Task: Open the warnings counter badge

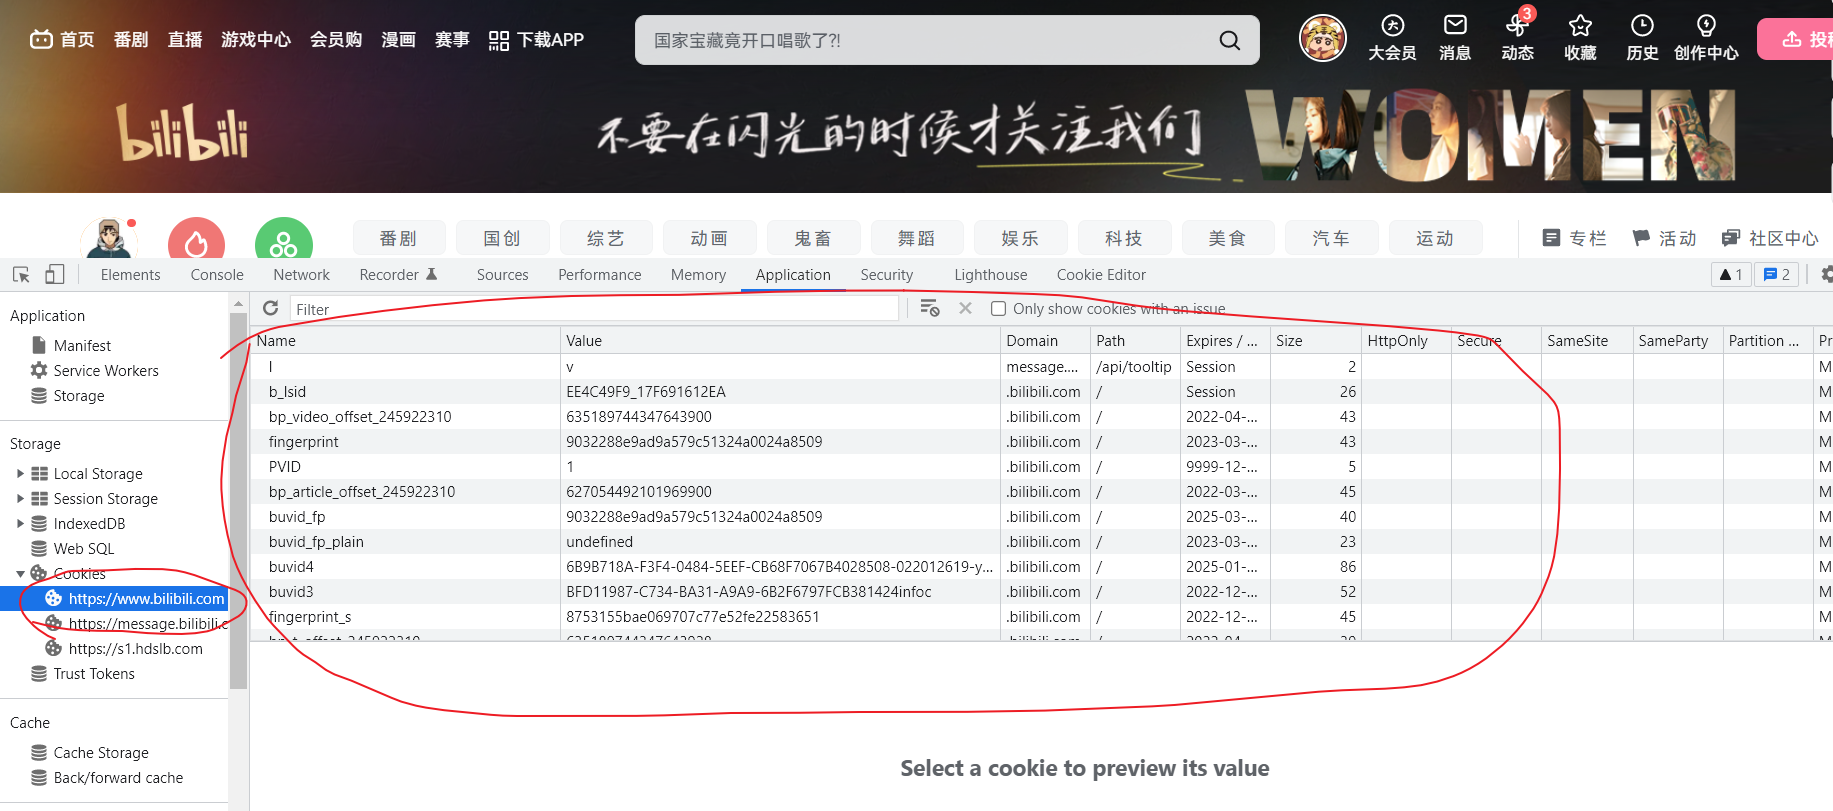Action: (x=1731, y=274)
